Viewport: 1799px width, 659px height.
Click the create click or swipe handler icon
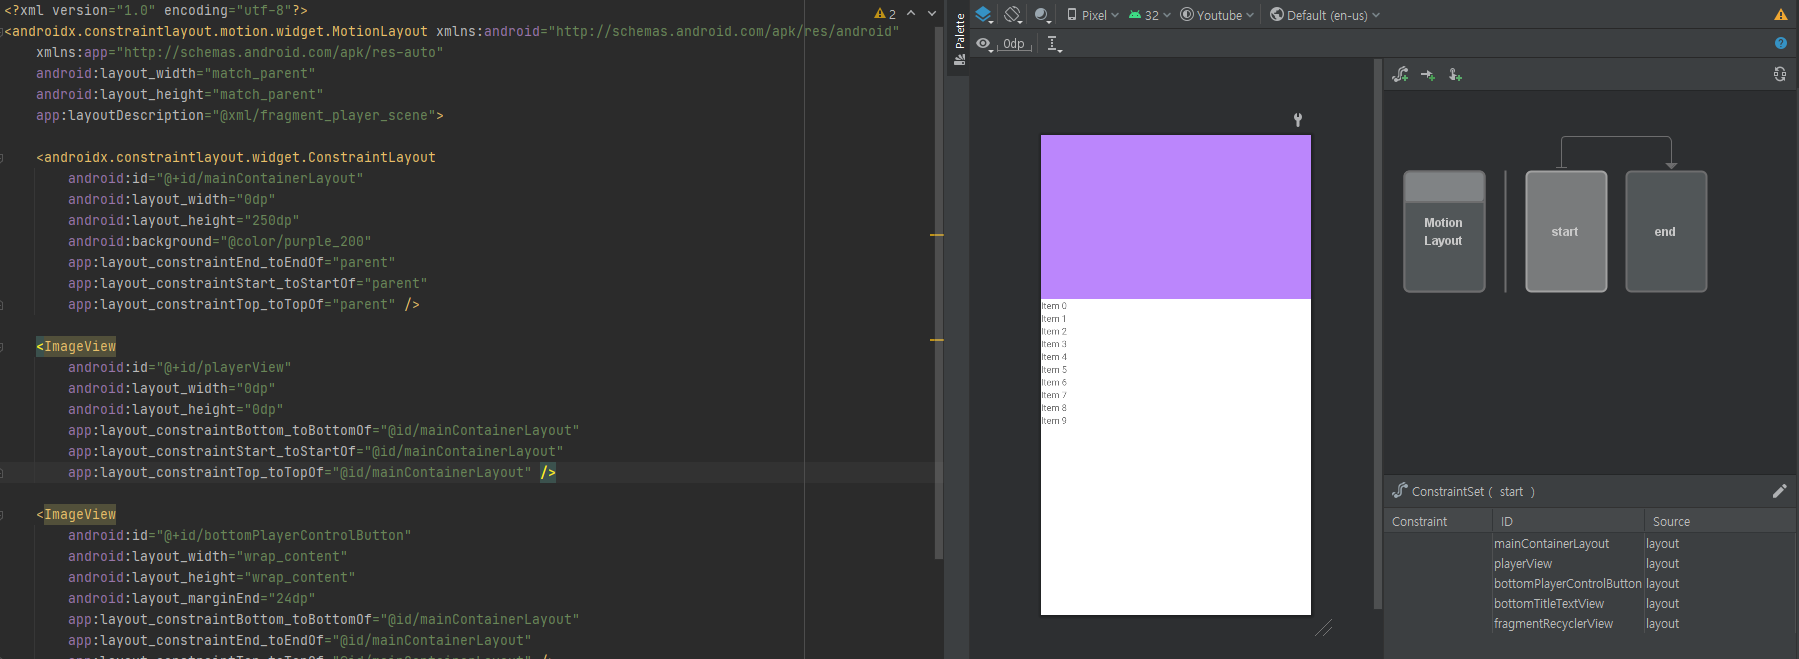tap(1455, 75)
